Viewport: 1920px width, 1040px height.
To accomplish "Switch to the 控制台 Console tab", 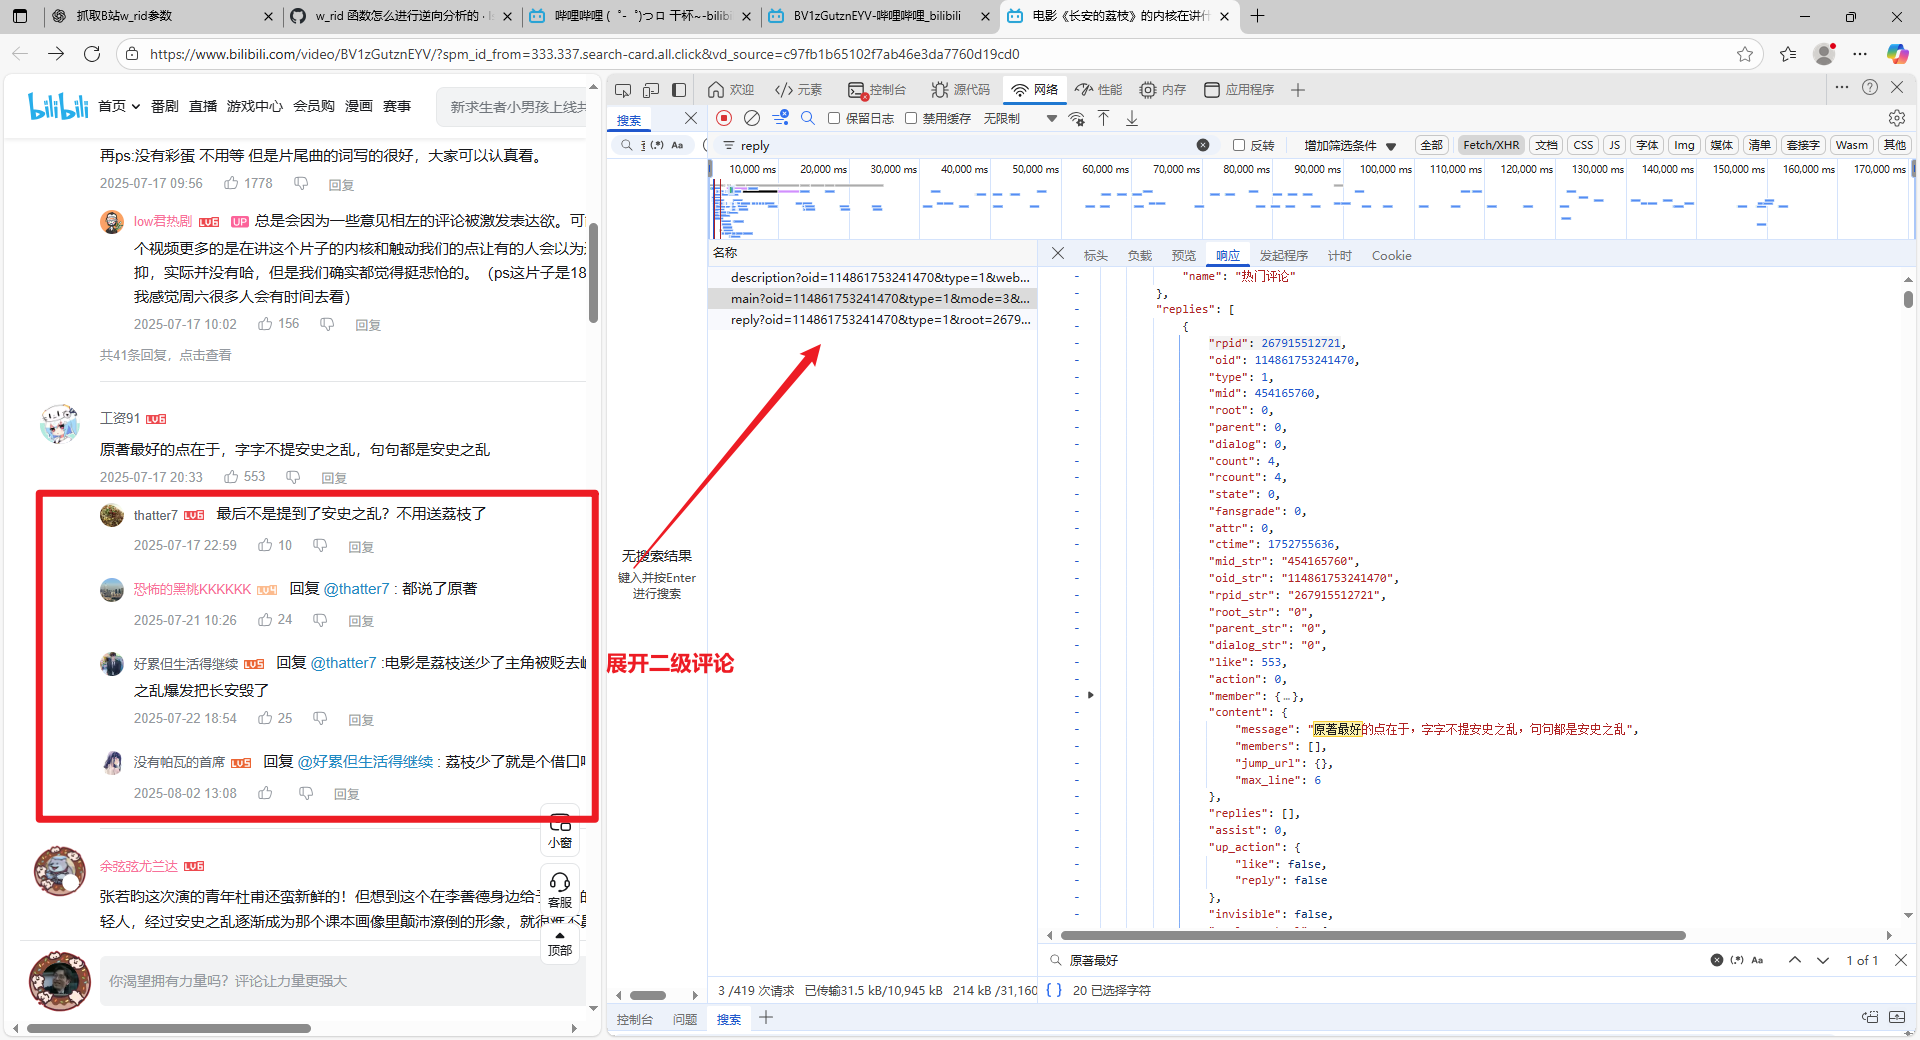I will pyautogui.click(x=877, y=90).
